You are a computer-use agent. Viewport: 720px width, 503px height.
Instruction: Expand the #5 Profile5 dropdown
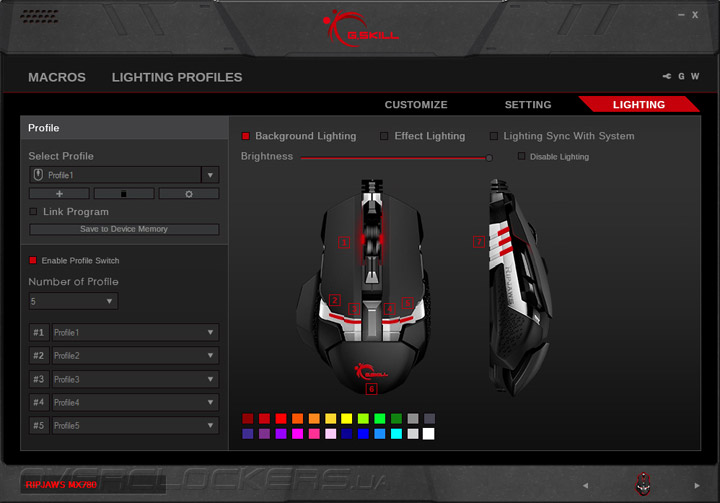point(135,425)
